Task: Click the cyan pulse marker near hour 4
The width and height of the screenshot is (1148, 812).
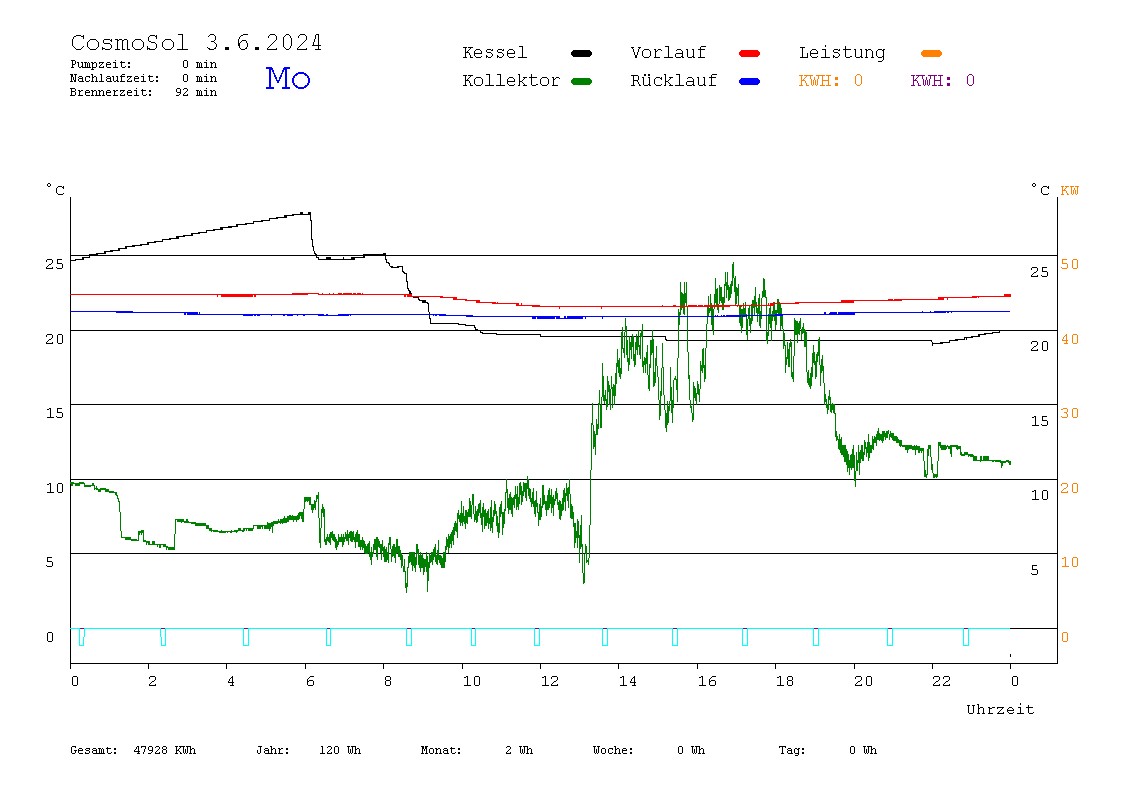Action: point(246,637)
